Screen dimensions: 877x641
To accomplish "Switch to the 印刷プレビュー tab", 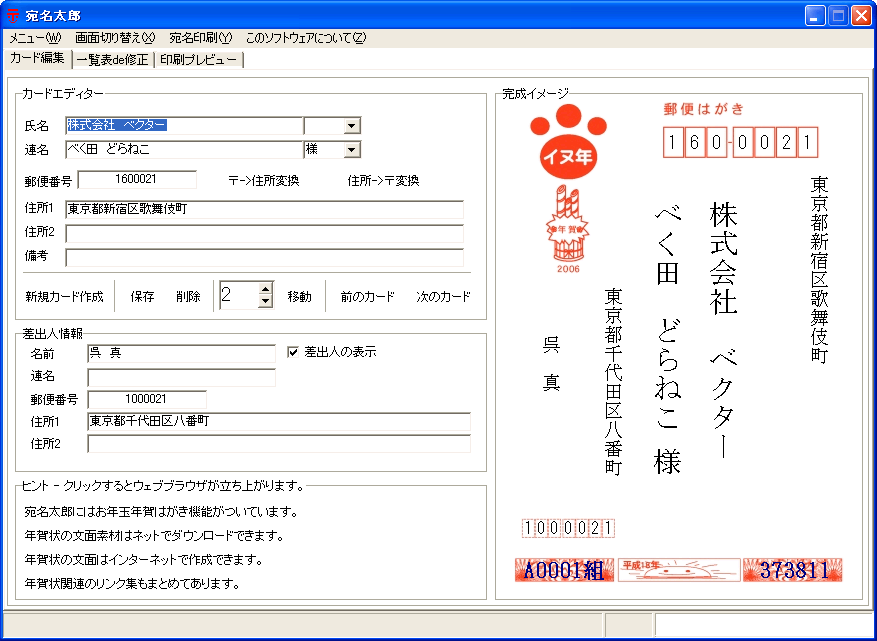I will 198,60.
